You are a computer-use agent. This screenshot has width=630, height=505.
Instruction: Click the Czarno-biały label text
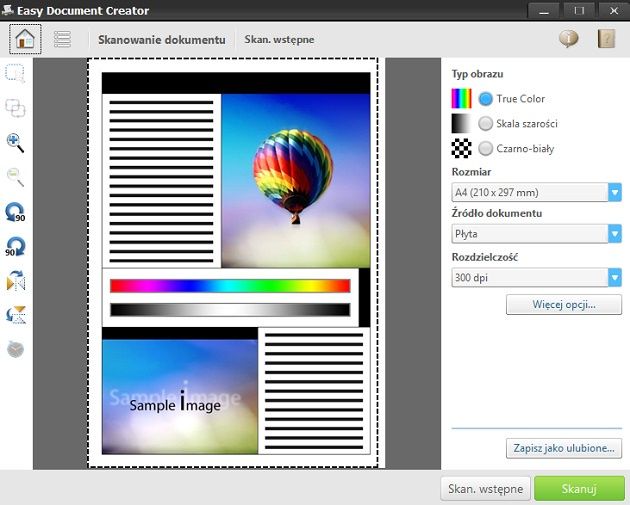click(525, 149)
